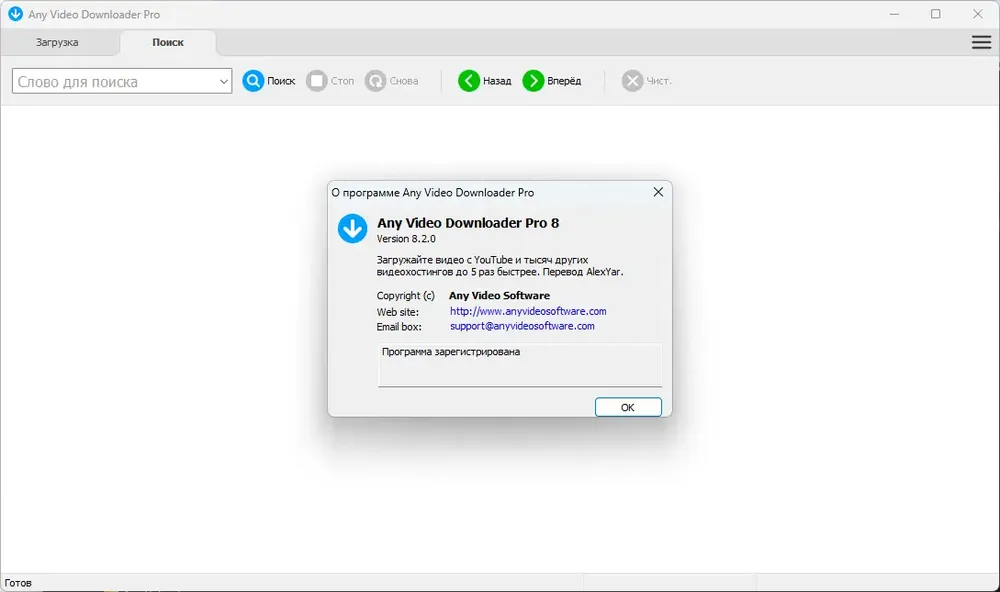Click the download arrow logo in About dialog
This screenshot has height=592, width=1000.
pos(352,229)
